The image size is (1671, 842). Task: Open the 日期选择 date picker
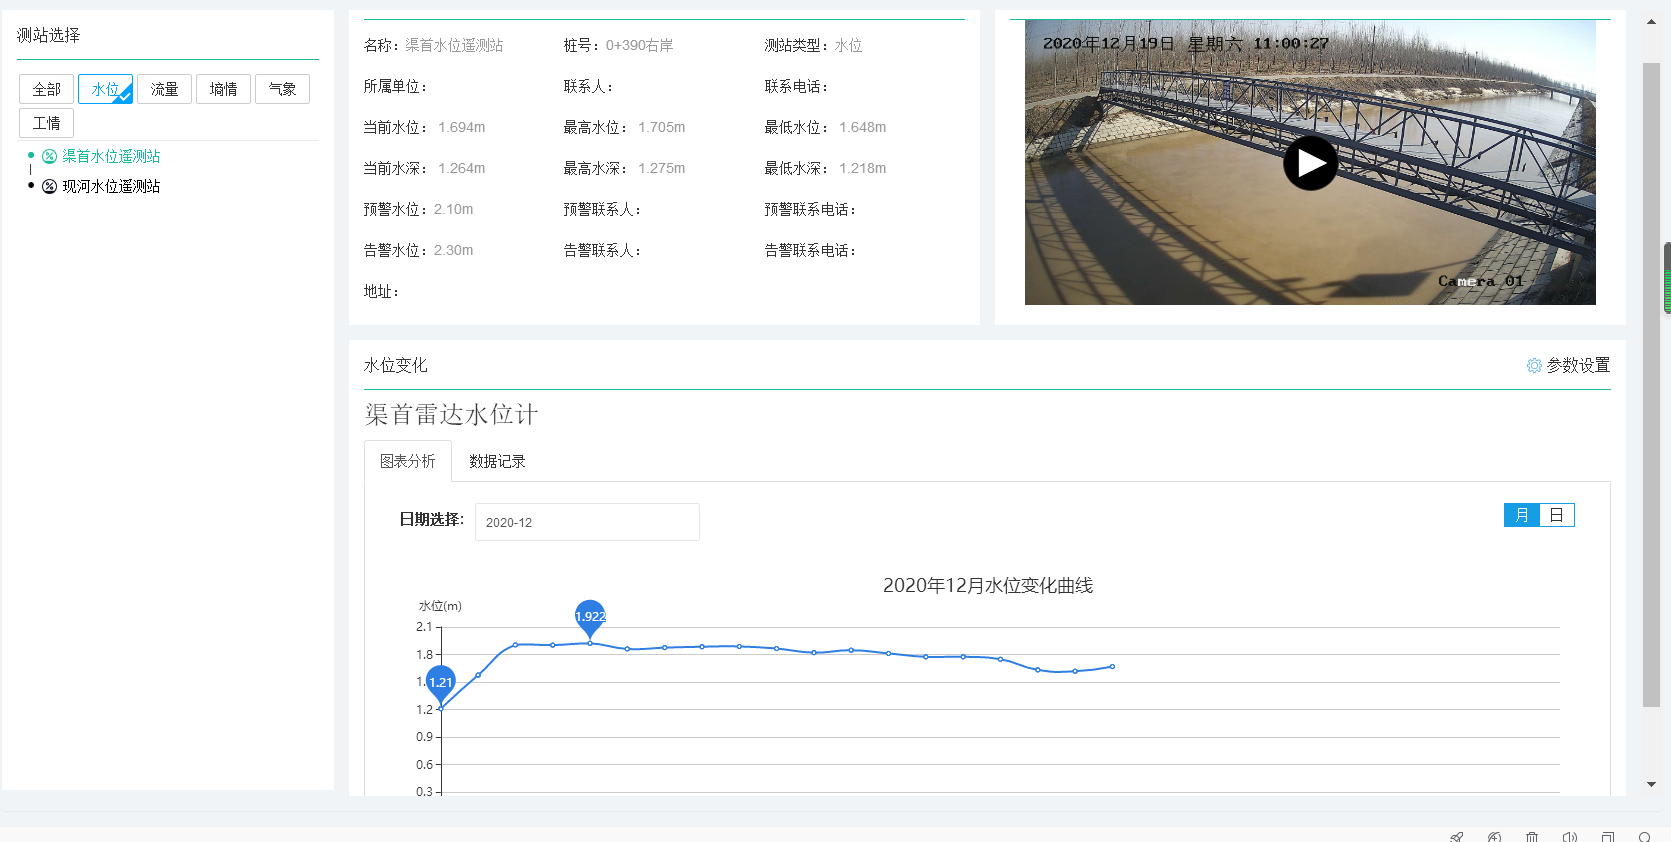(586, 522)
